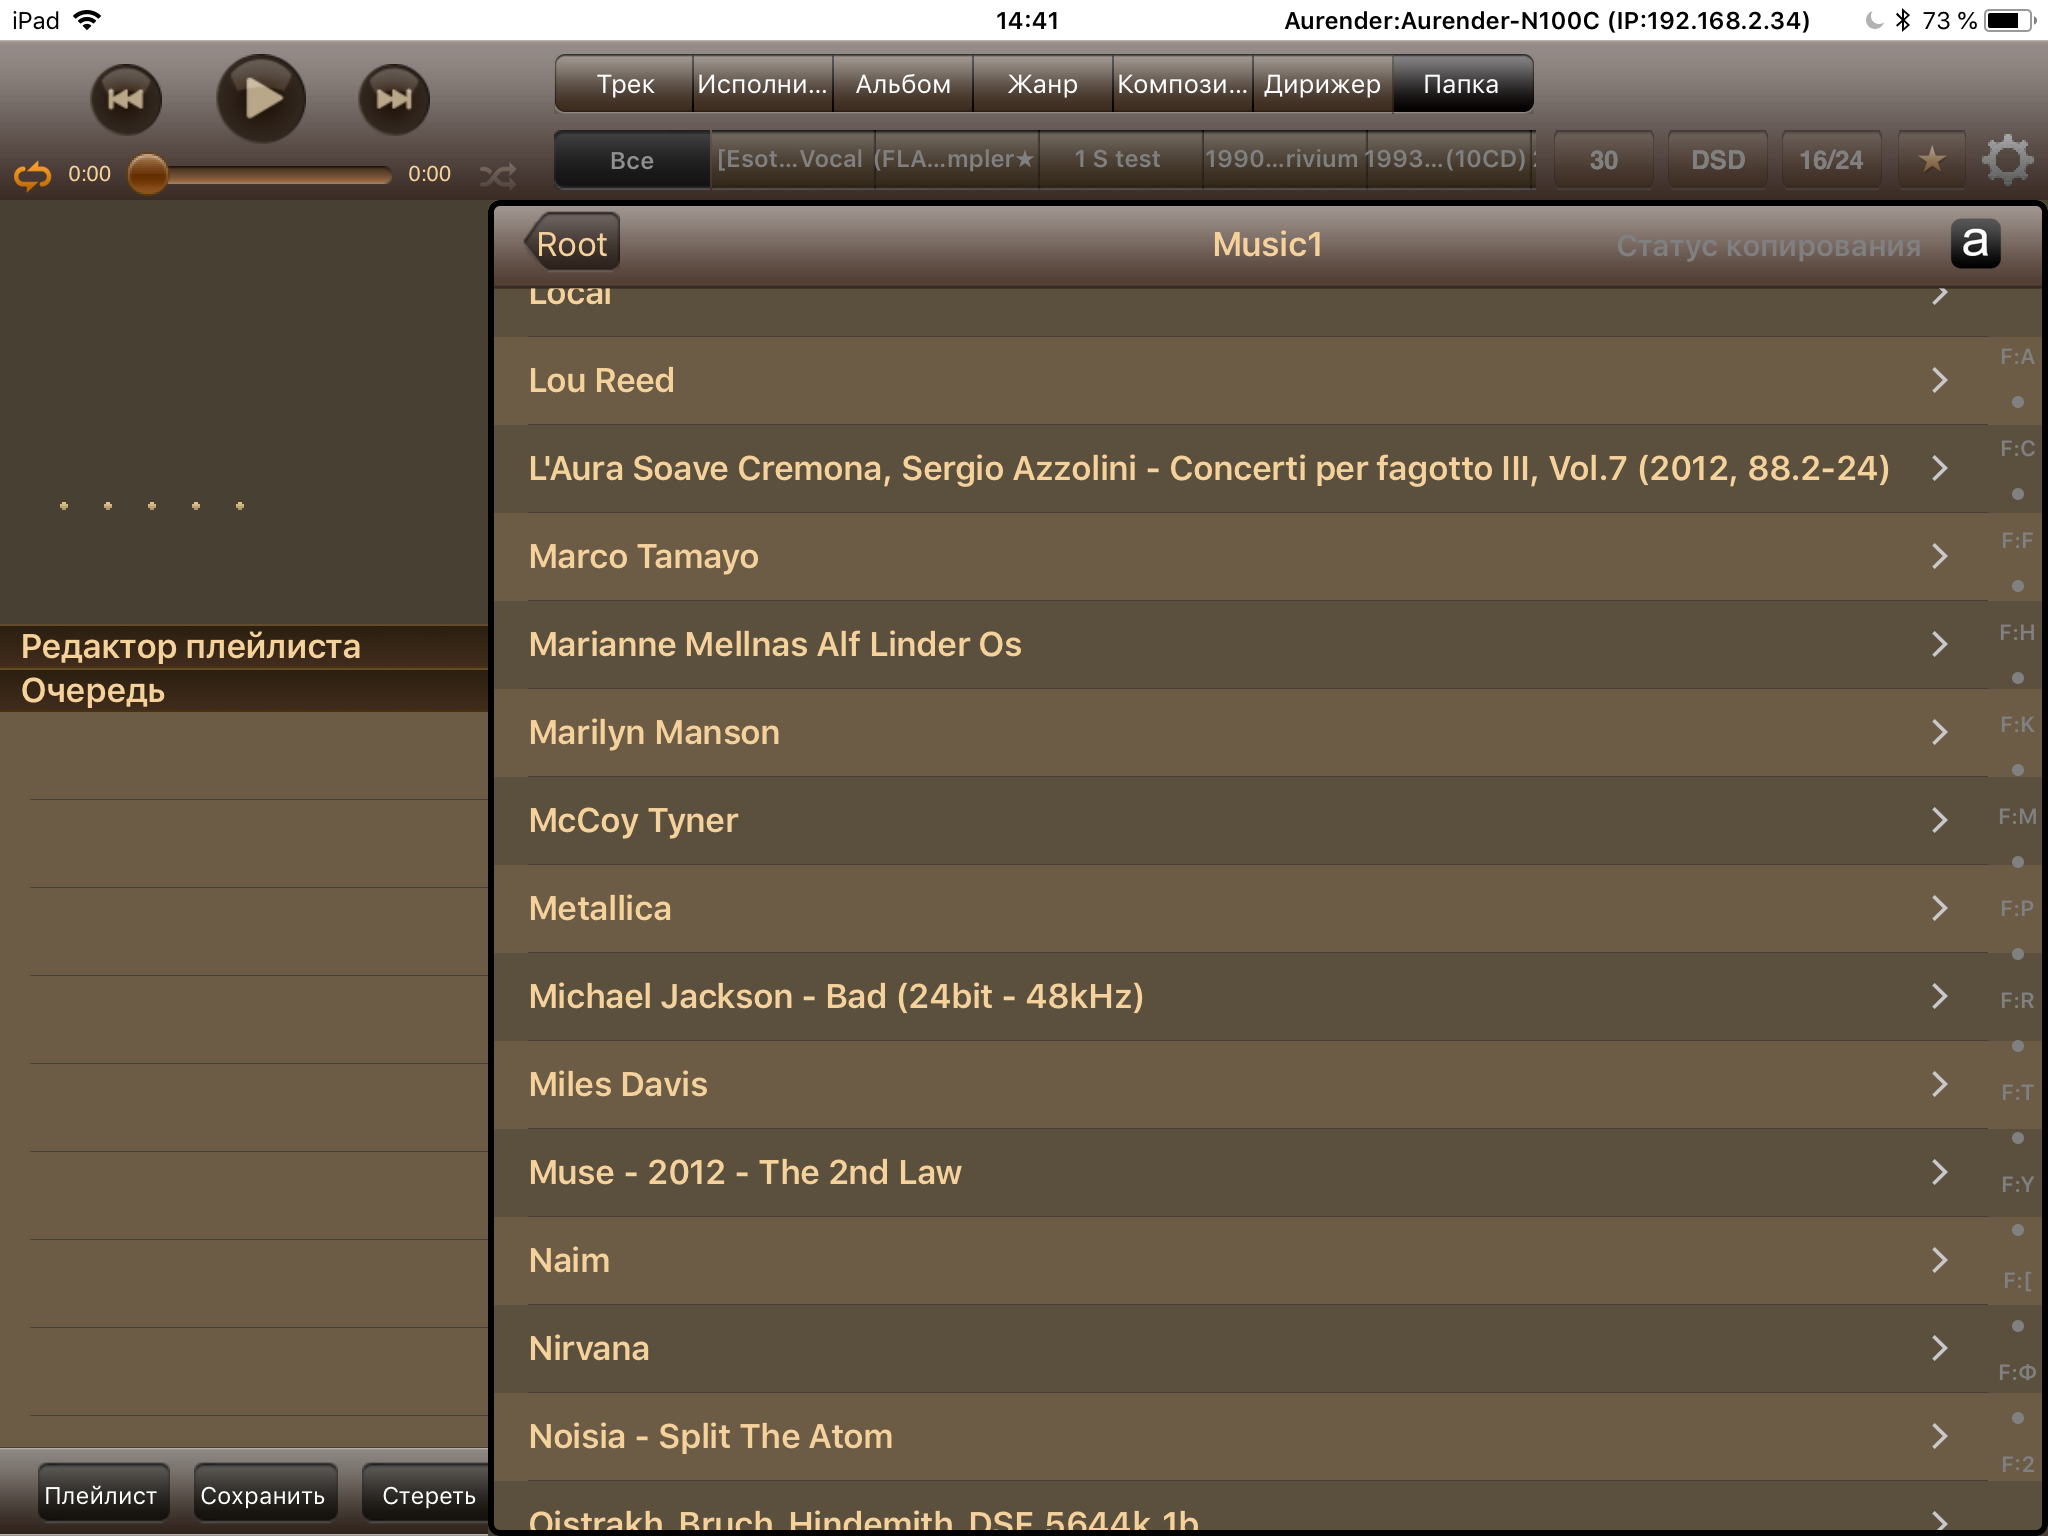Image resolution: width=2048 pixels, height=1536 pixels.
Task: Tap the 'a' alphabet index icon
Action: pos(1975,244)
